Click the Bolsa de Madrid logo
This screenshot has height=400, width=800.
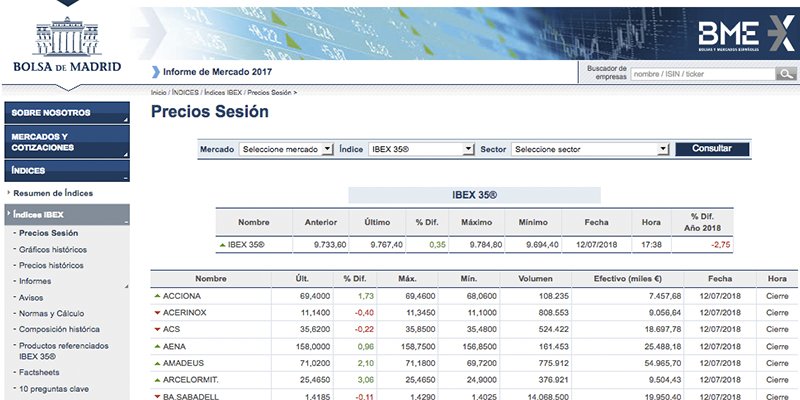[x=67, y=44]
